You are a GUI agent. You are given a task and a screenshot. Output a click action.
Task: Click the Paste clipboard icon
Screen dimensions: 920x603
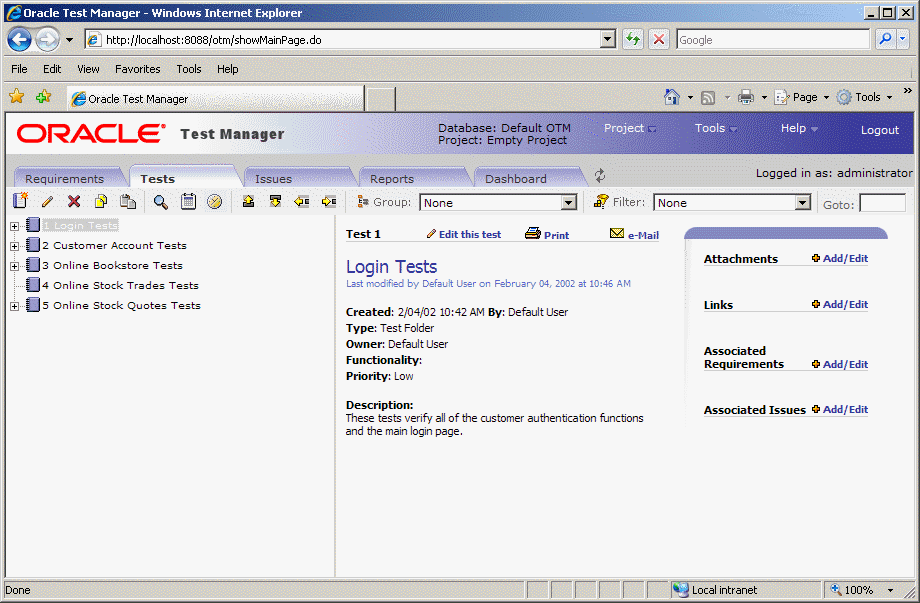(128, 202)
